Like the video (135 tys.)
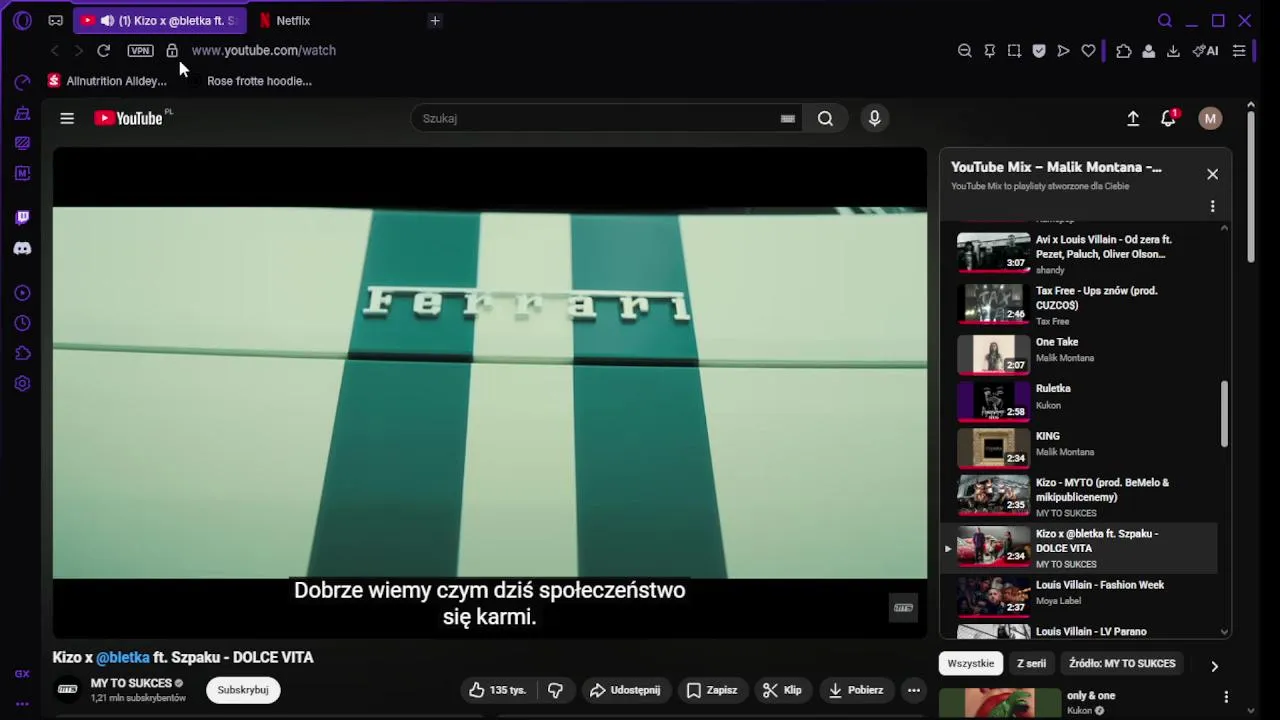 [497, 690]
